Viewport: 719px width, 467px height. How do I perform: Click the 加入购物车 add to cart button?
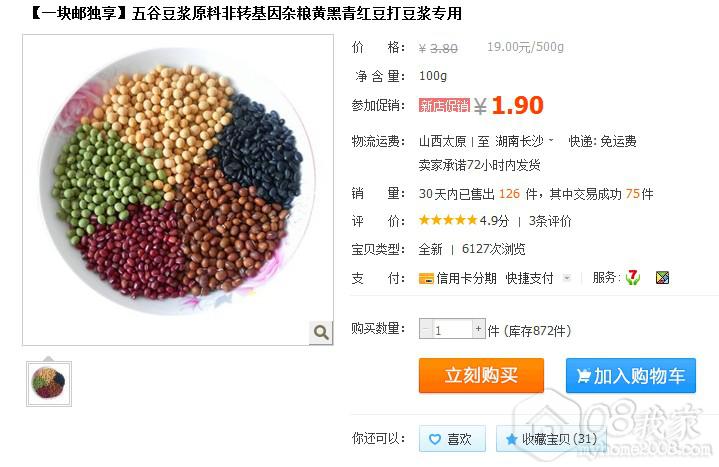point(631,376)
